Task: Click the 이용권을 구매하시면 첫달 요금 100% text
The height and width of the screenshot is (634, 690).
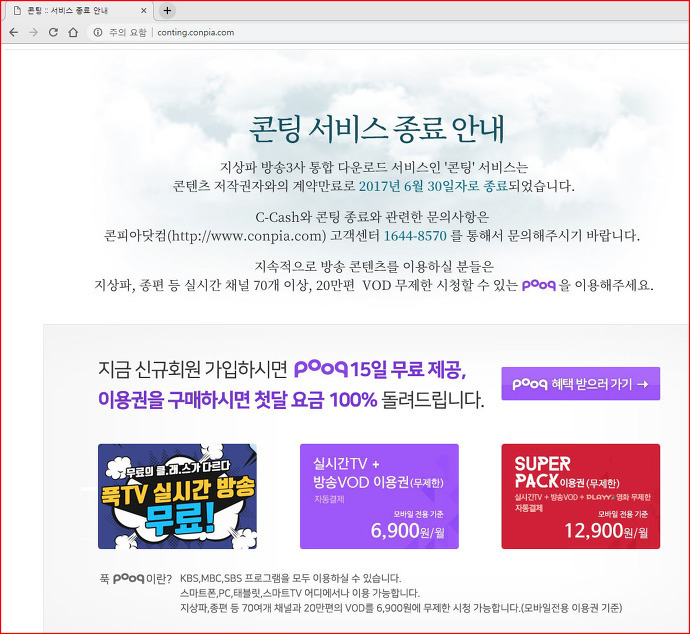Action: pos(238,400)
